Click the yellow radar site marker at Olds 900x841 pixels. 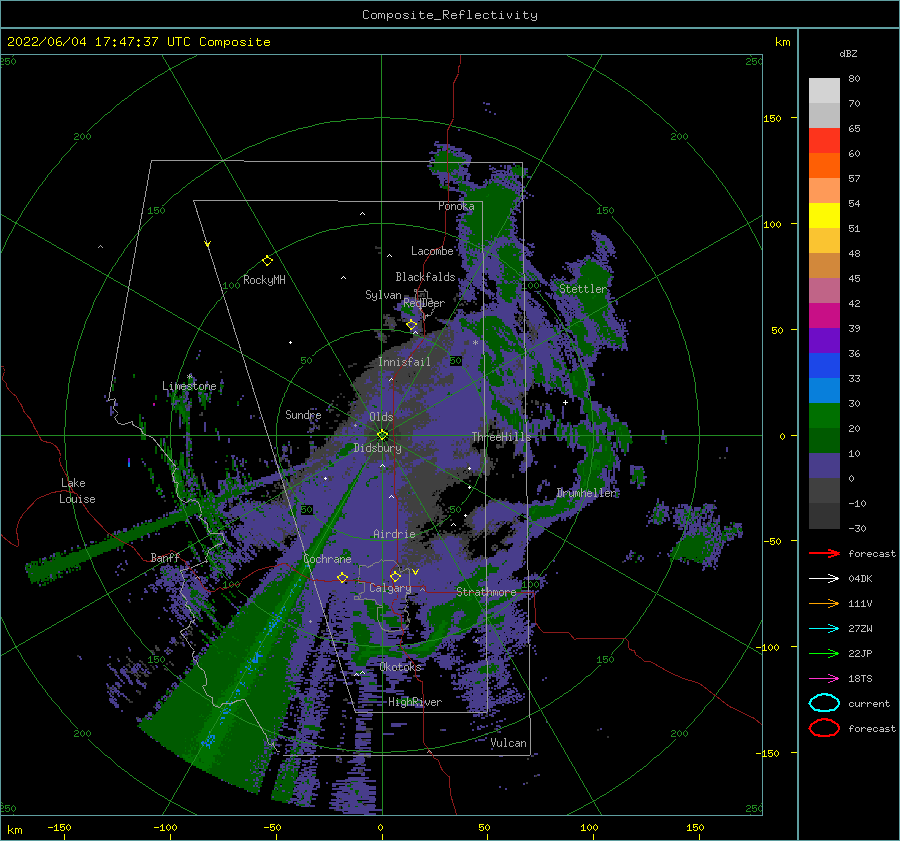coord(382,435)
